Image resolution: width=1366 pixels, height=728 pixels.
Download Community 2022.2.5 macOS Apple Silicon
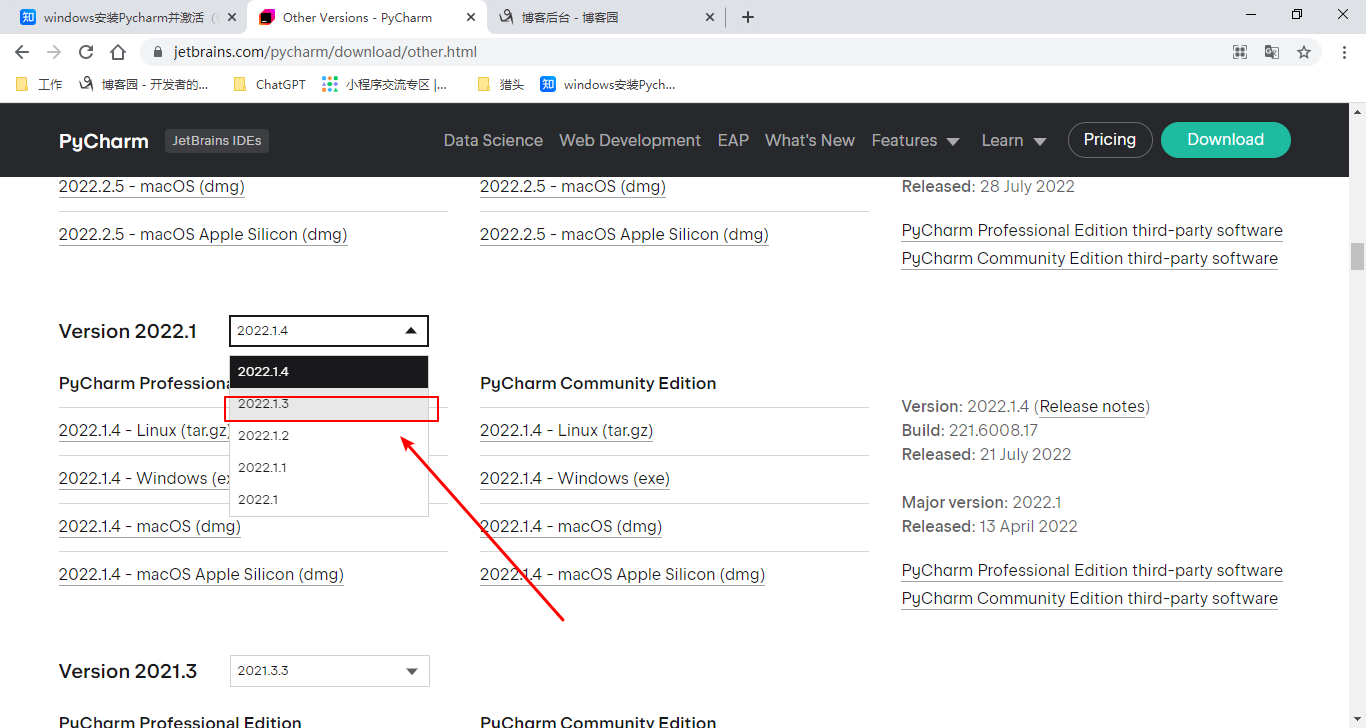(624, 235)
